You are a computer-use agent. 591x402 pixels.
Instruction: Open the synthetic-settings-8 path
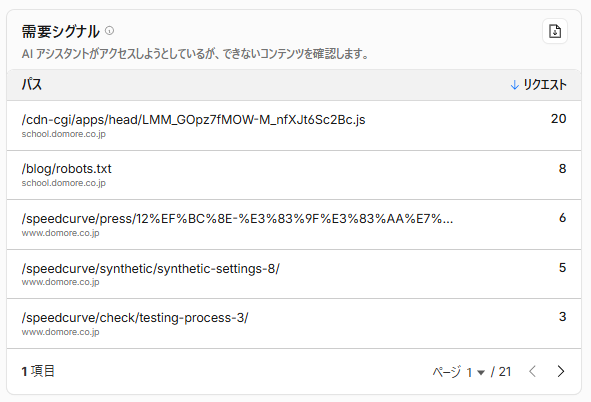[151, 269]
